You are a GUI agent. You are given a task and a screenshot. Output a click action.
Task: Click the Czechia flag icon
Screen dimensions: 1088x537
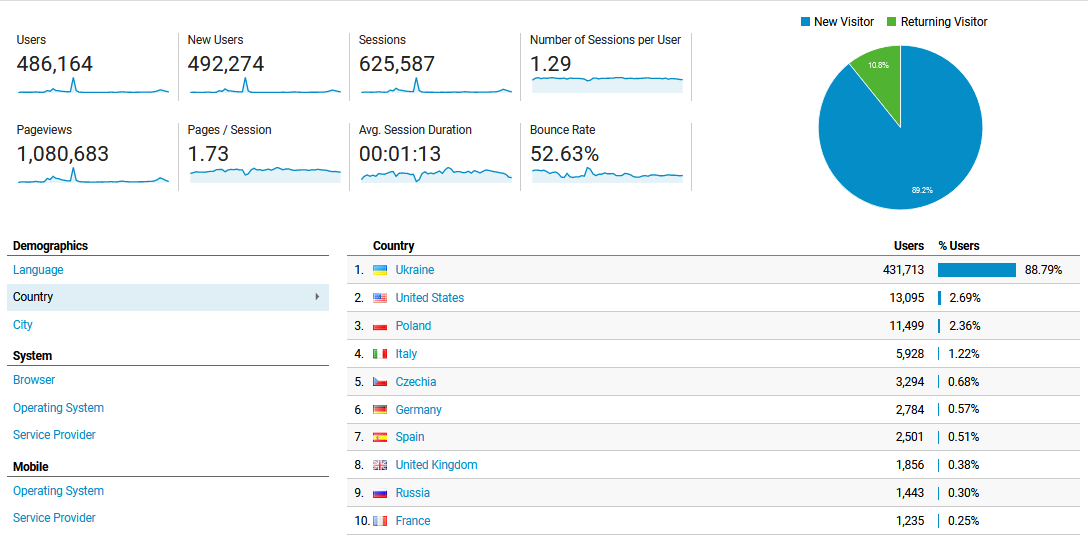tap(380, 382)
